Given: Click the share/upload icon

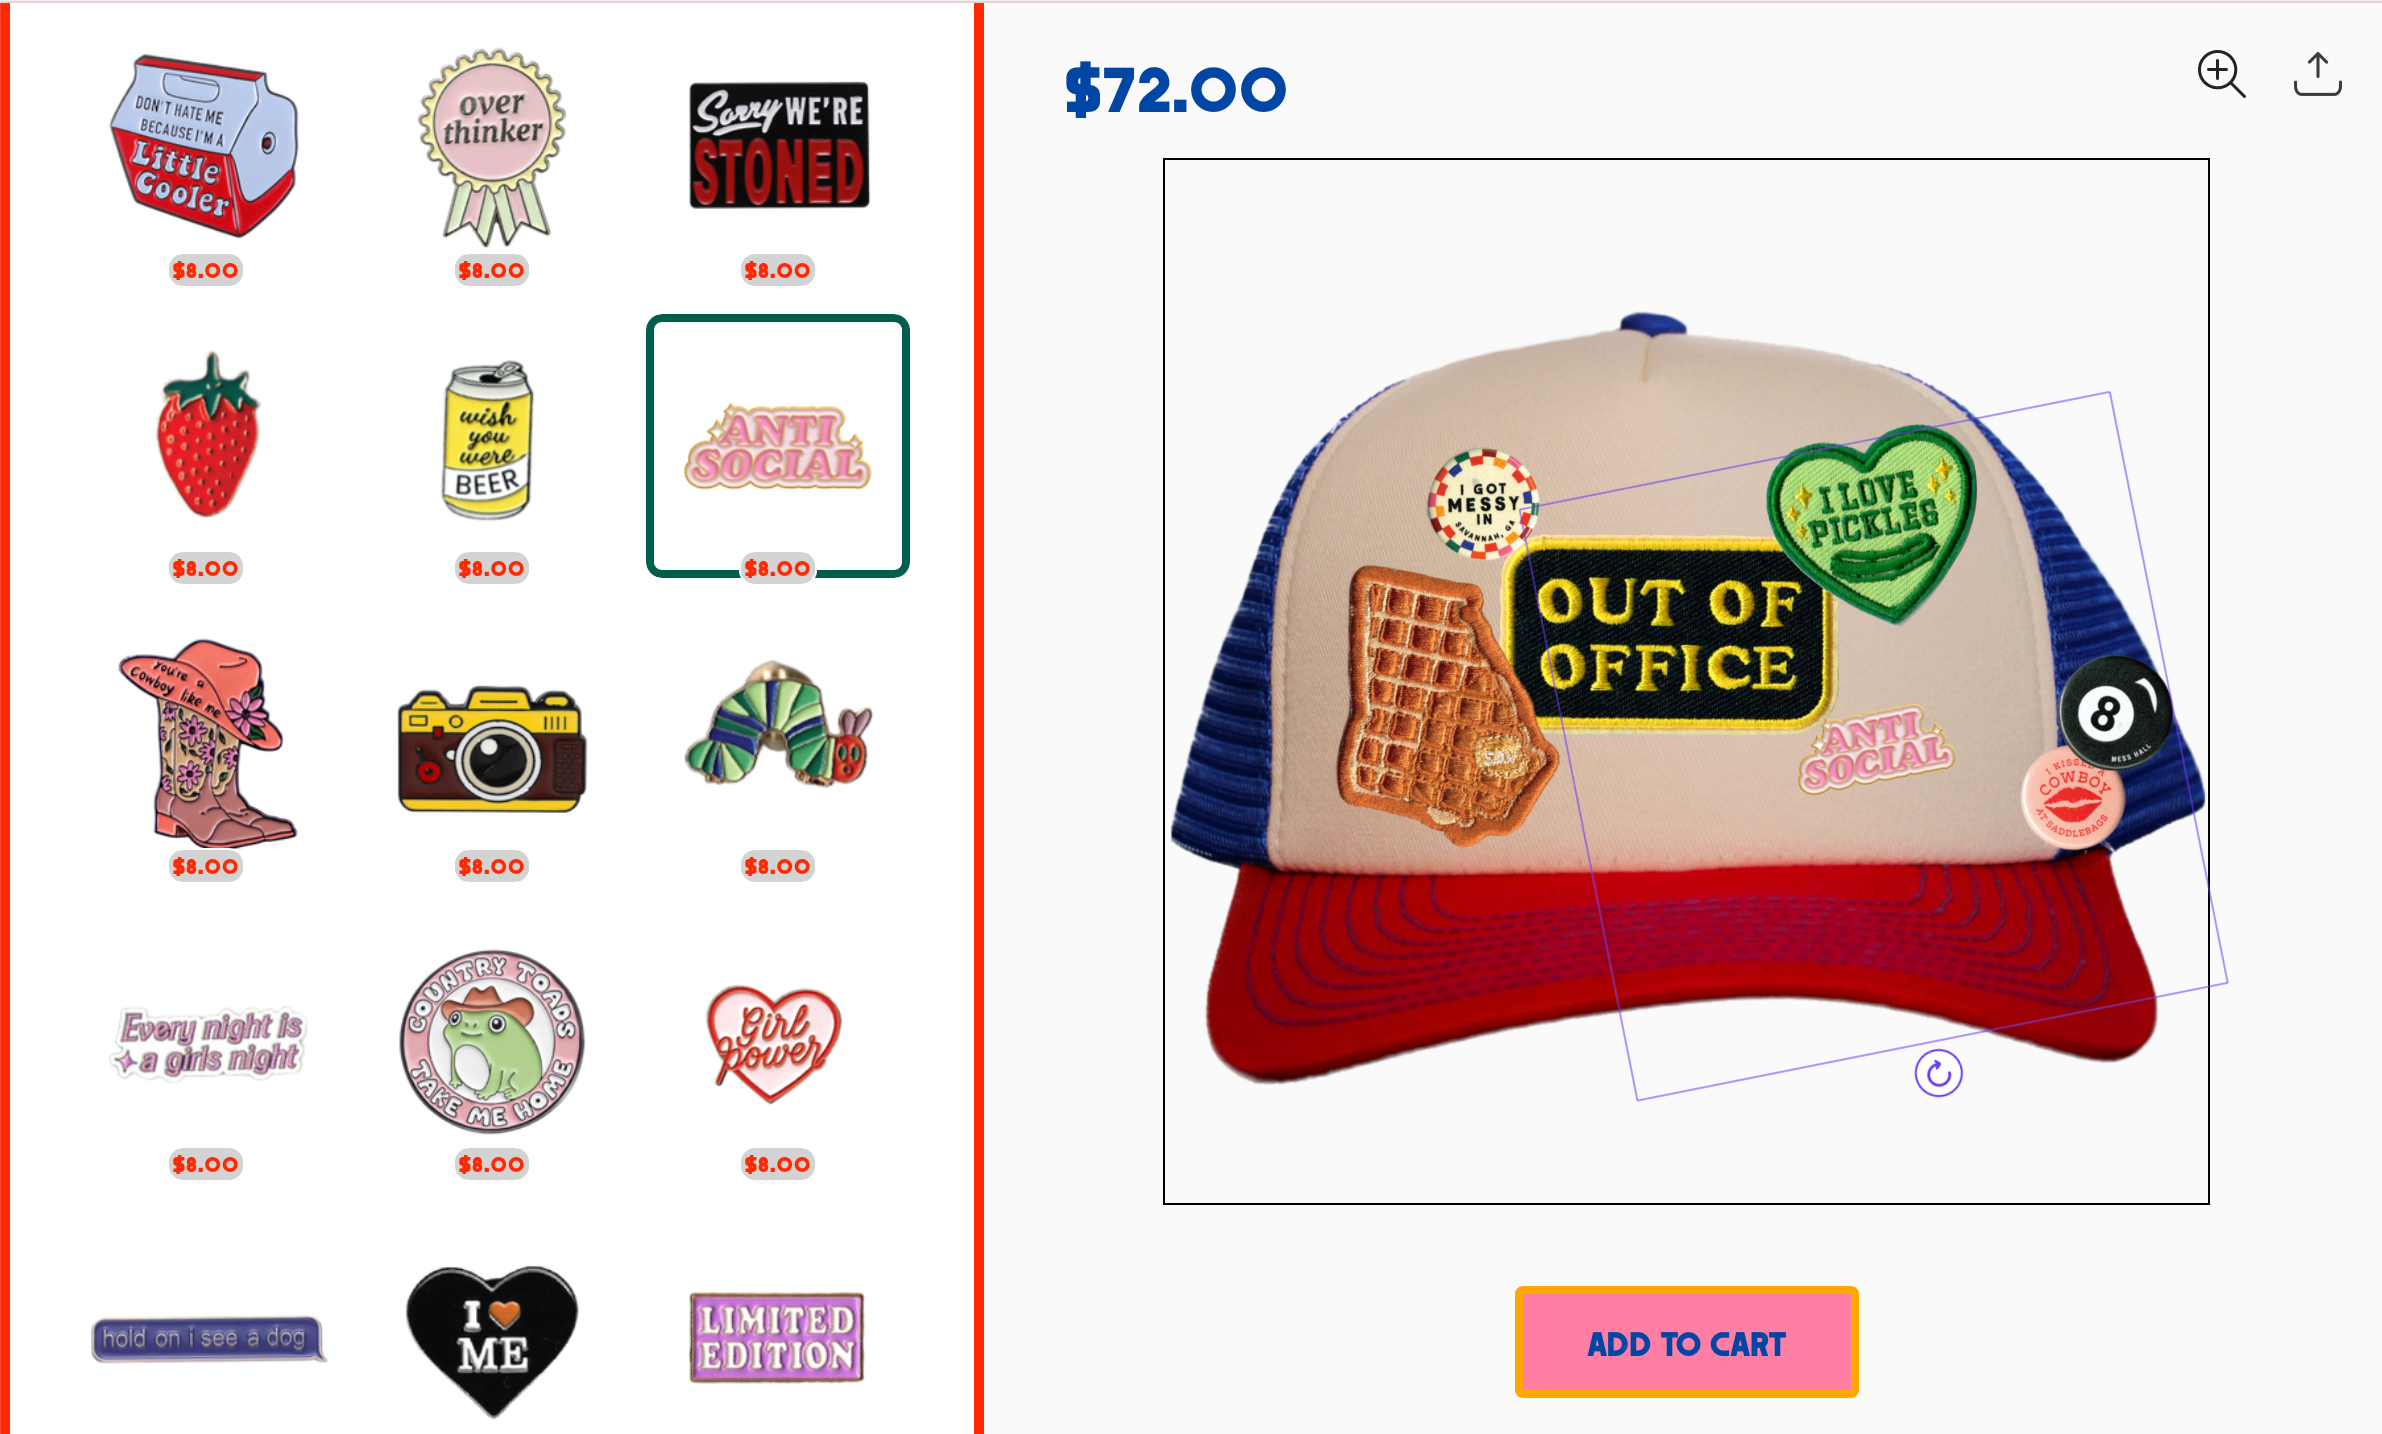Looking at the screenshot, I should point(2317,74).
